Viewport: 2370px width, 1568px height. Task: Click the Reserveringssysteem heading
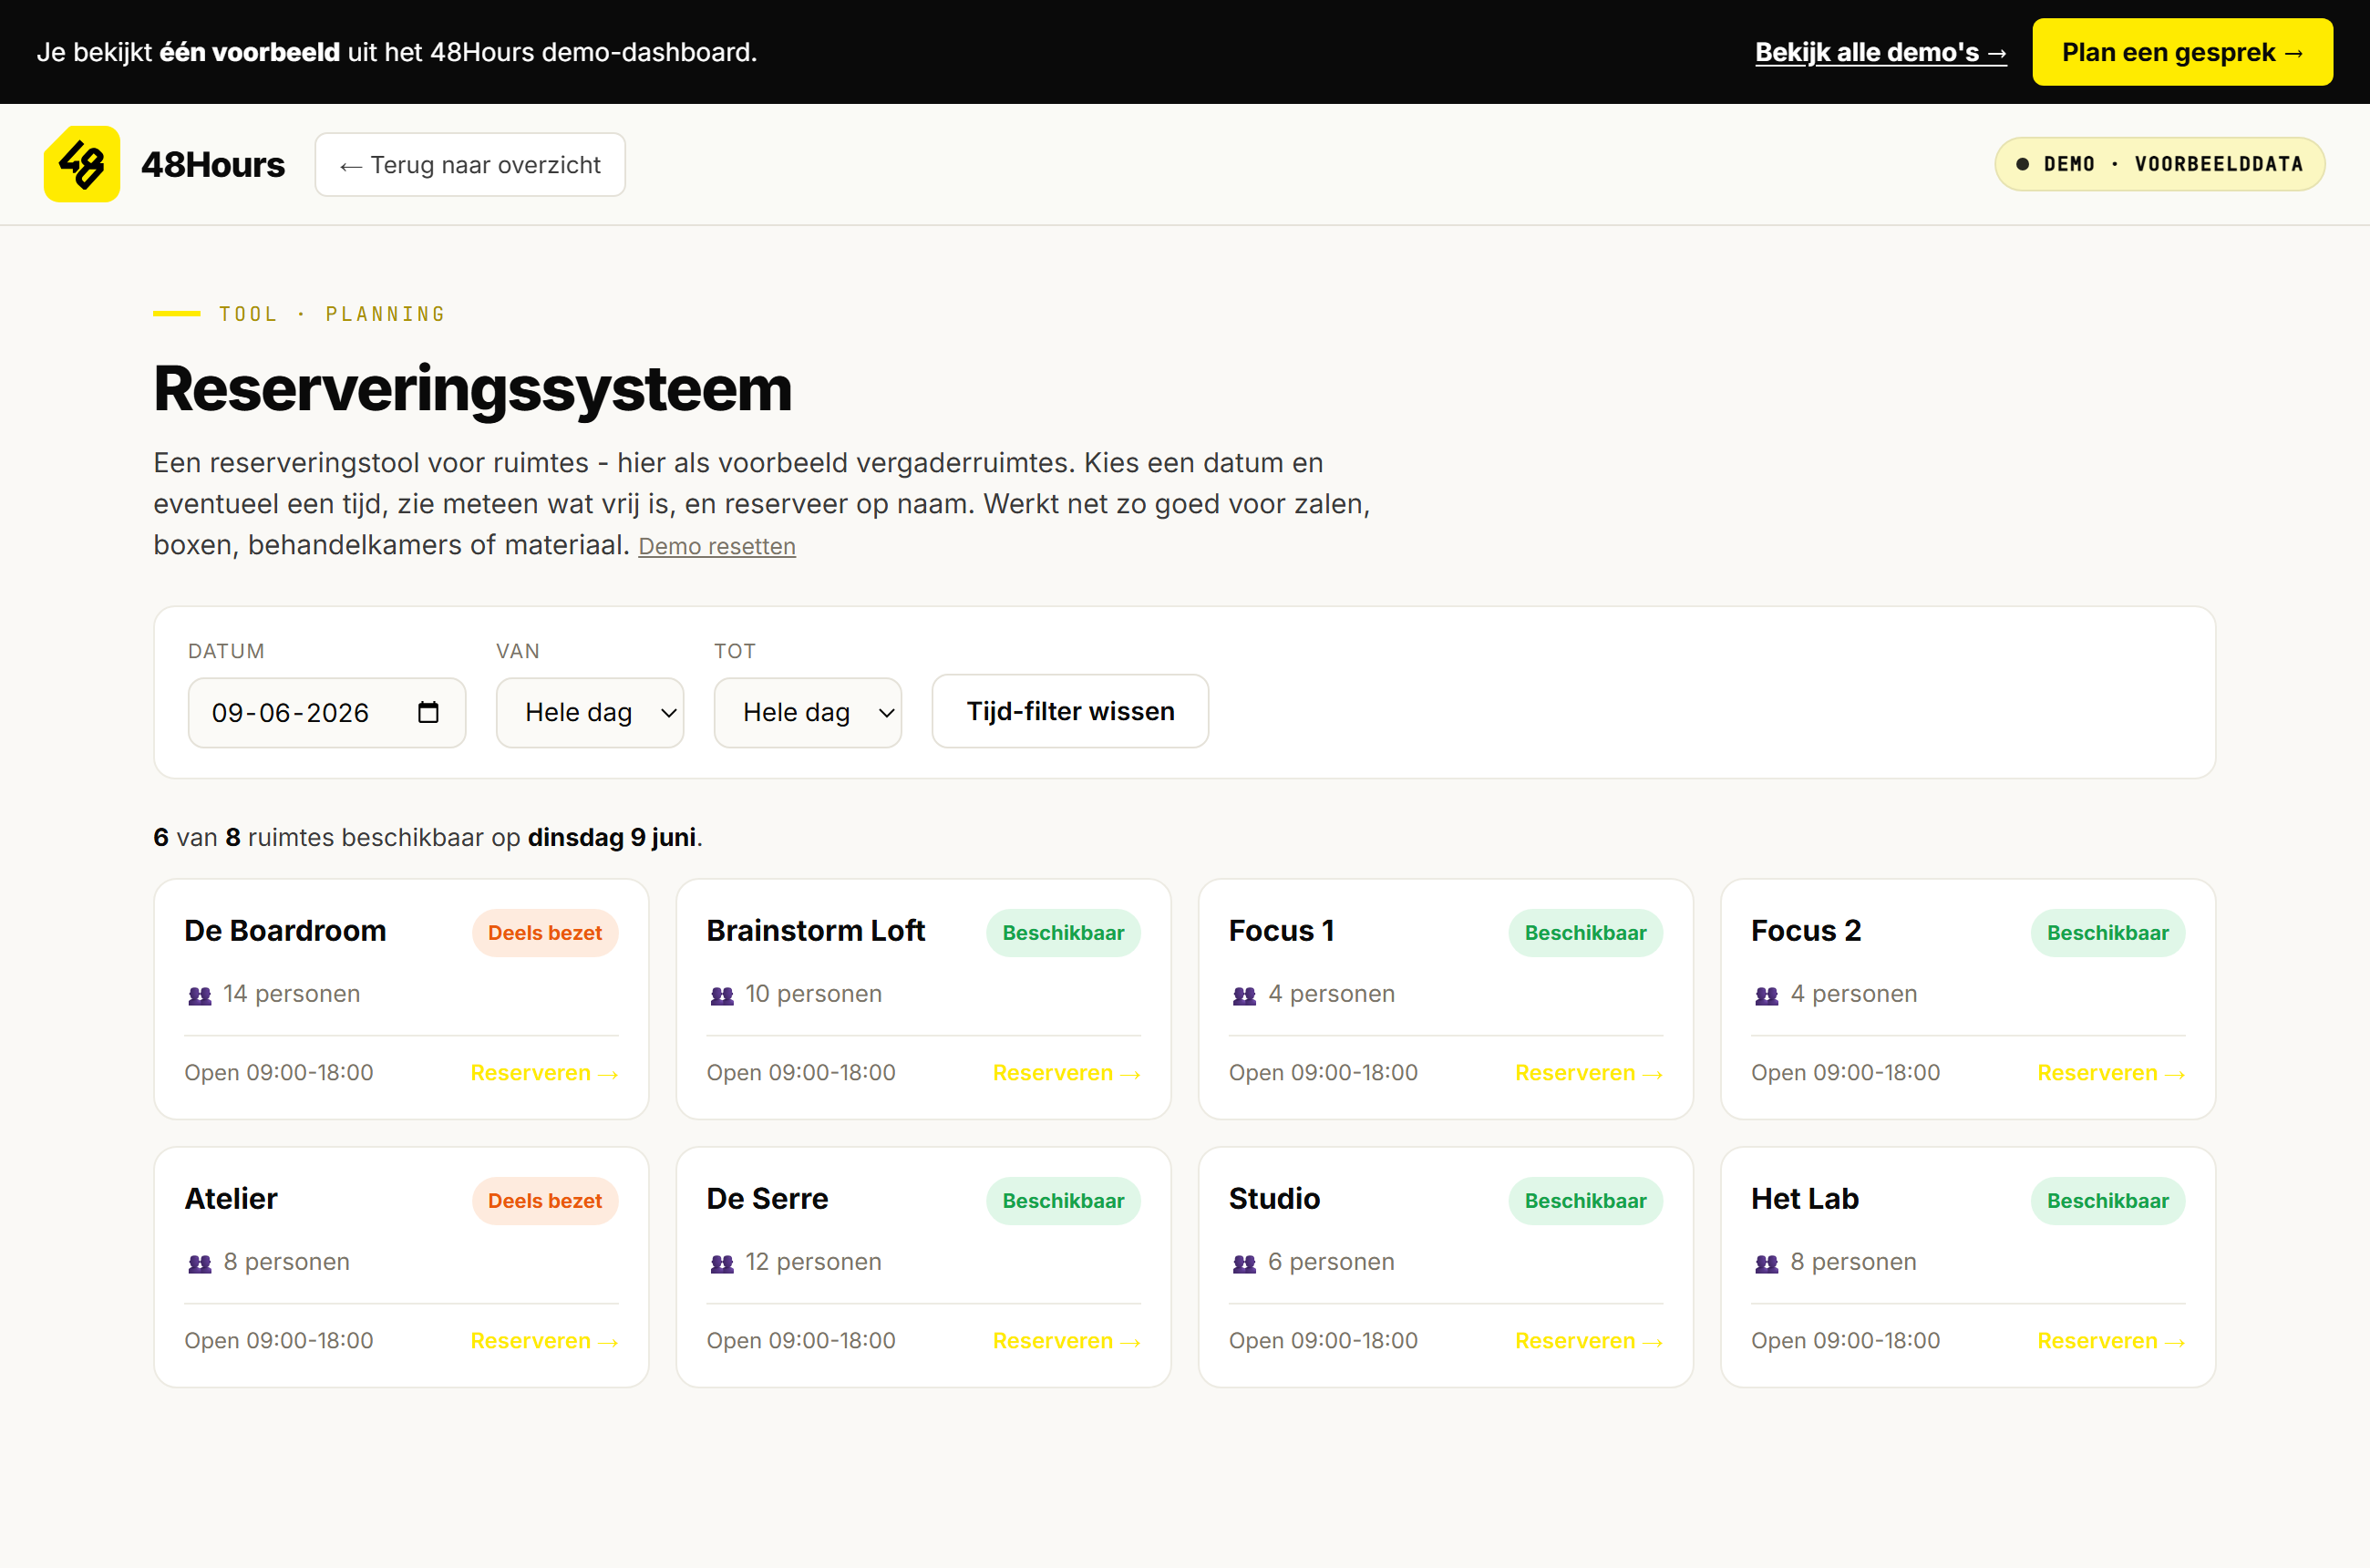click(472, 388)
